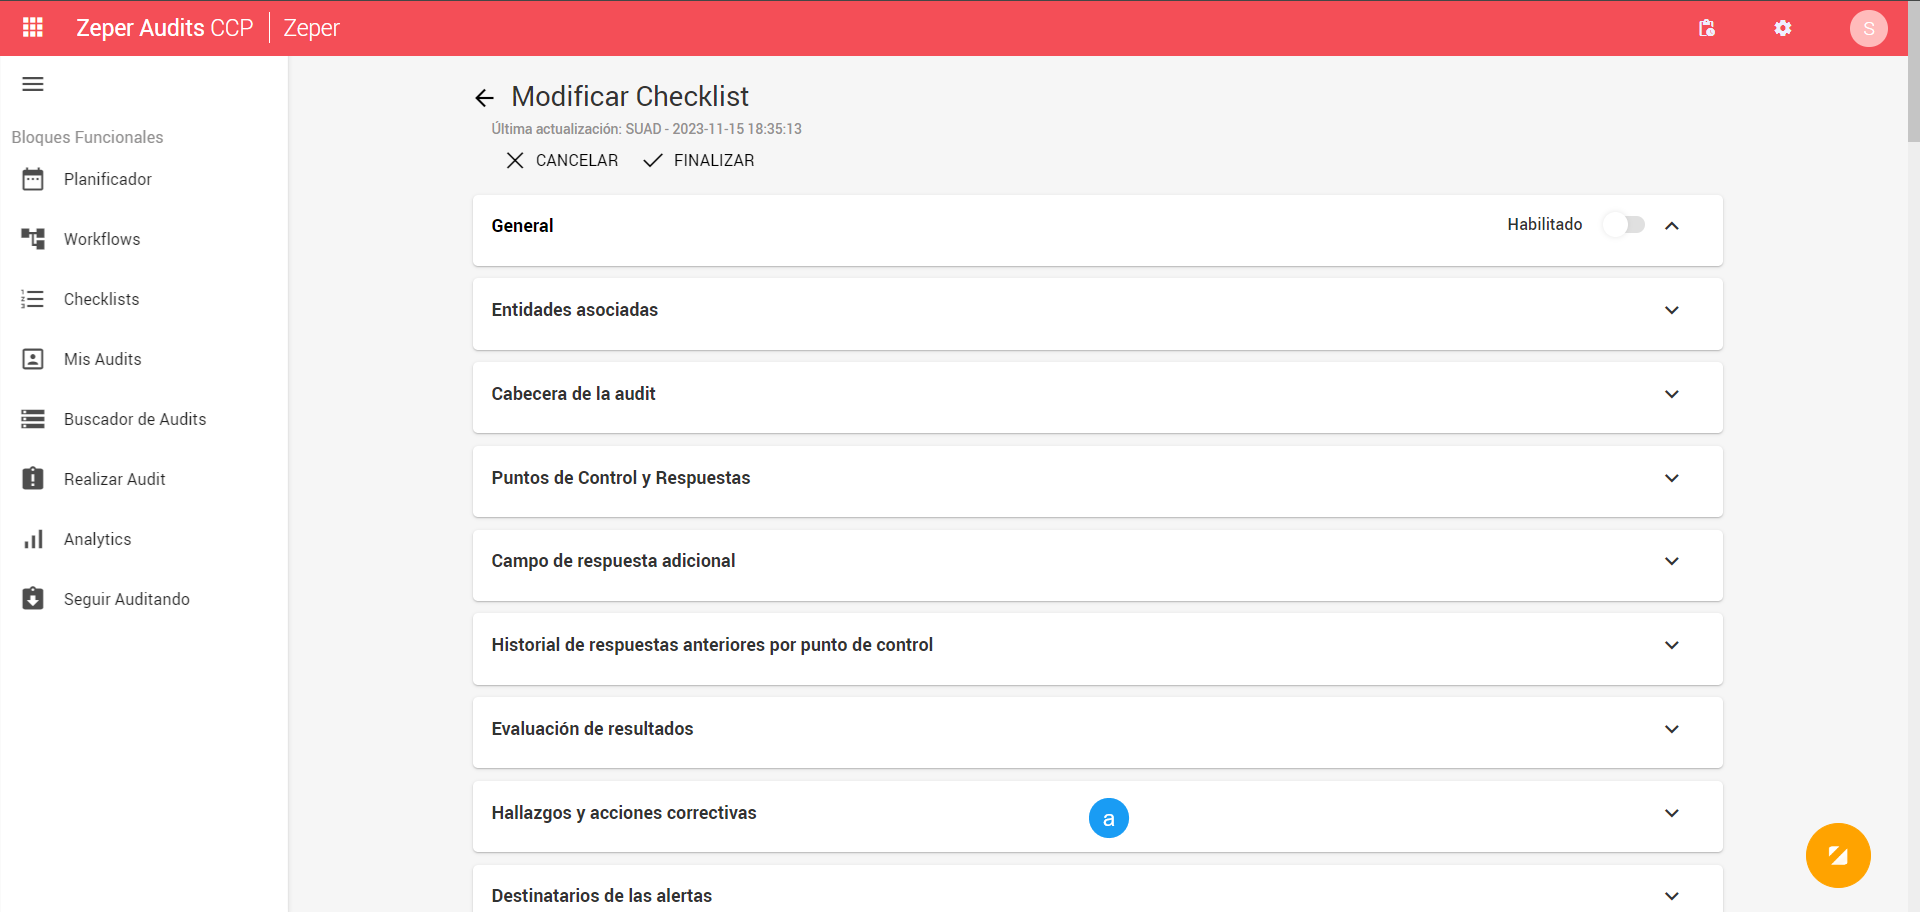Click the FINALIZAR button
This screenshot has height=912, width=1920.
click(x=699, y=160)
